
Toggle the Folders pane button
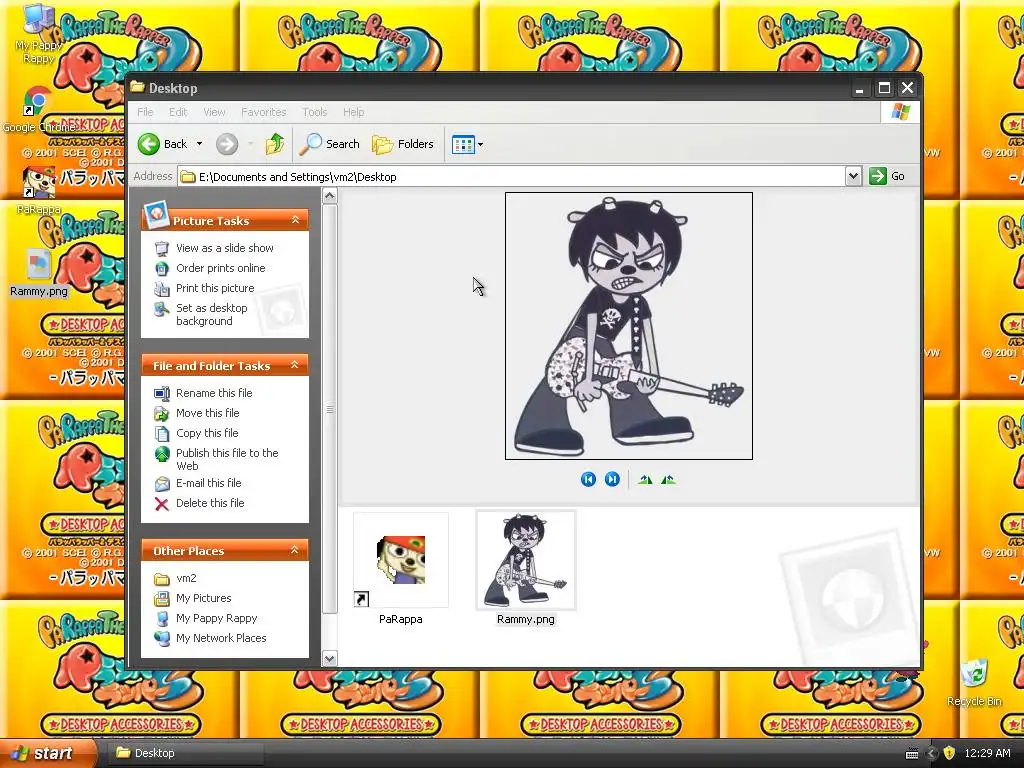403,144
